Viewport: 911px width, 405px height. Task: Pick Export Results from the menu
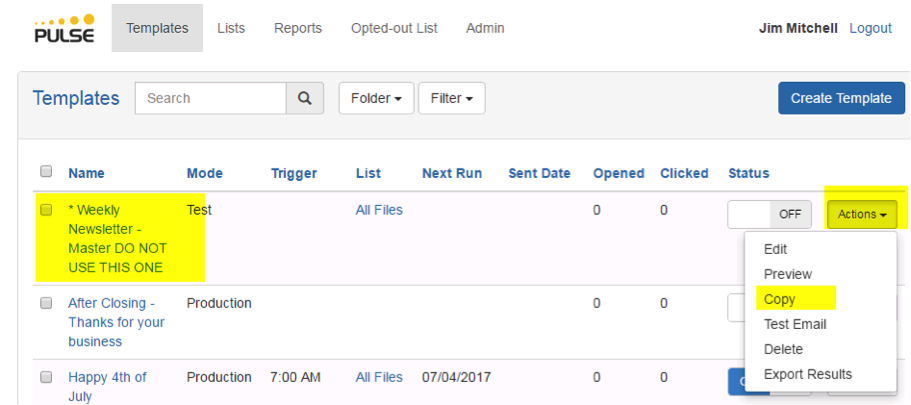[808, 374]
